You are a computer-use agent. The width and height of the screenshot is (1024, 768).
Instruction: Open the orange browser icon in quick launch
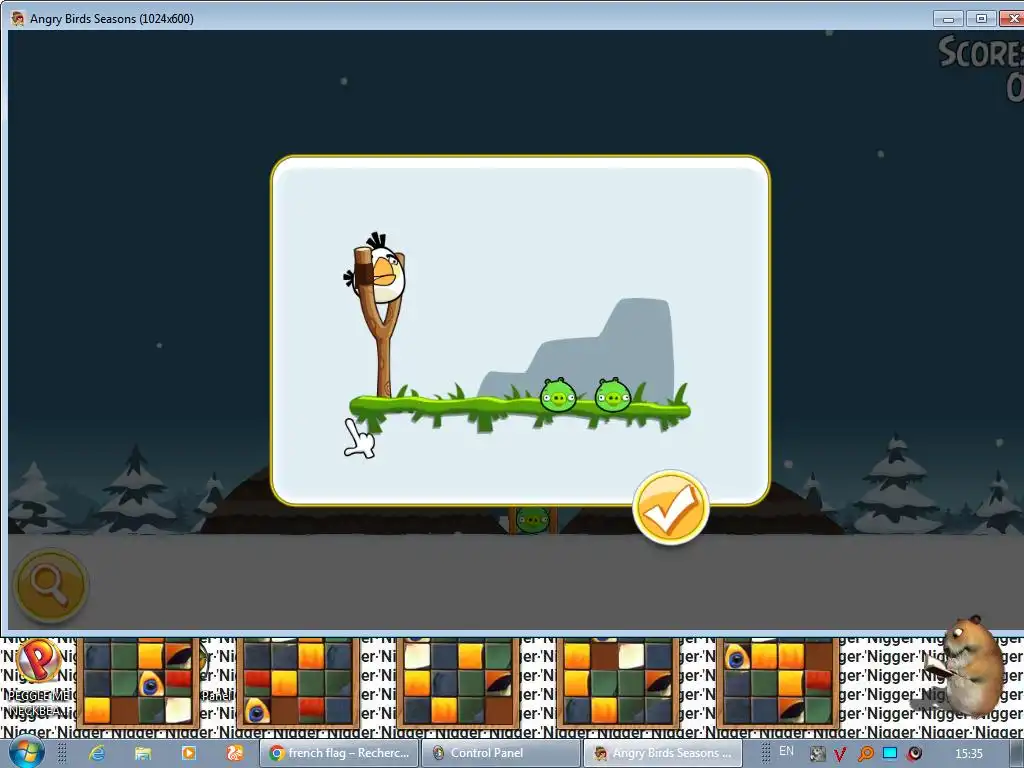(234, 753)
